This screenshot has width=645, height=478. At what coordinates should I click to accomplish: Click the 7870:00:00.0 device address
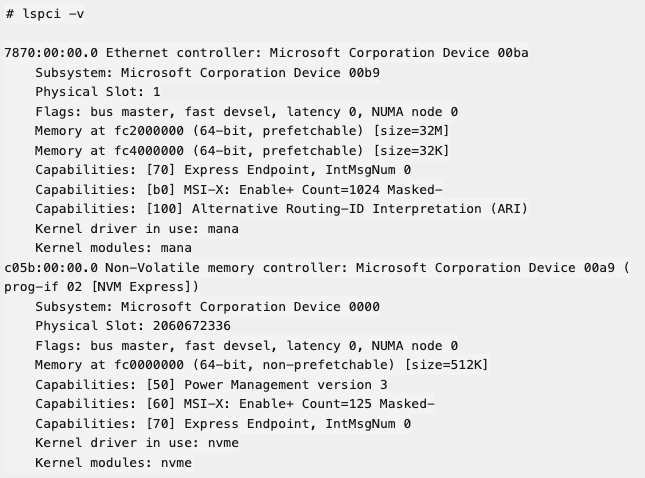[x=51, y=53]
